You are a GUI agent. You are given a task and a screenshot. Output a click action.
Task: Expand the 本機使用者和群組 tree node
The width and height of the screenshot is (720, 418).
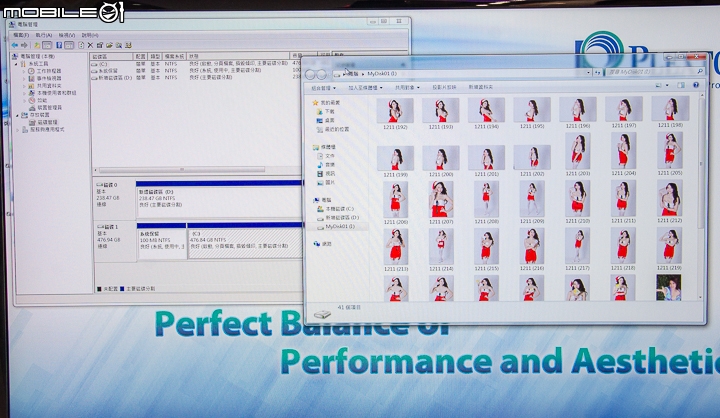coord(24,93)
